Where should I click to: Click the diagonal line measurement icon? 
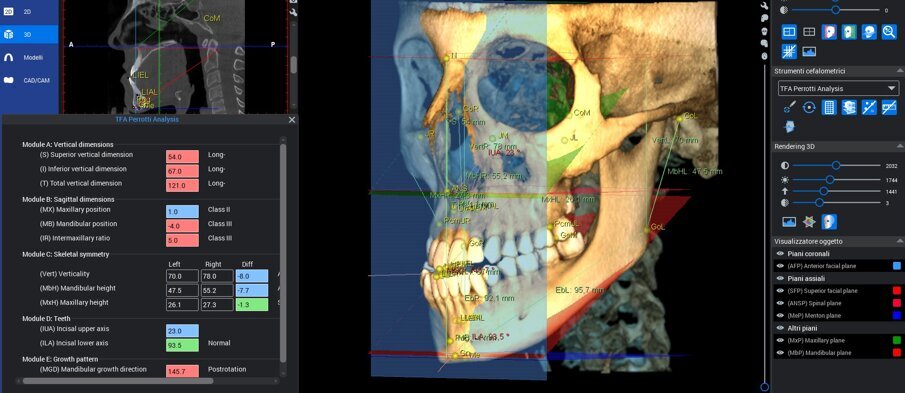(x=869, y=107)
